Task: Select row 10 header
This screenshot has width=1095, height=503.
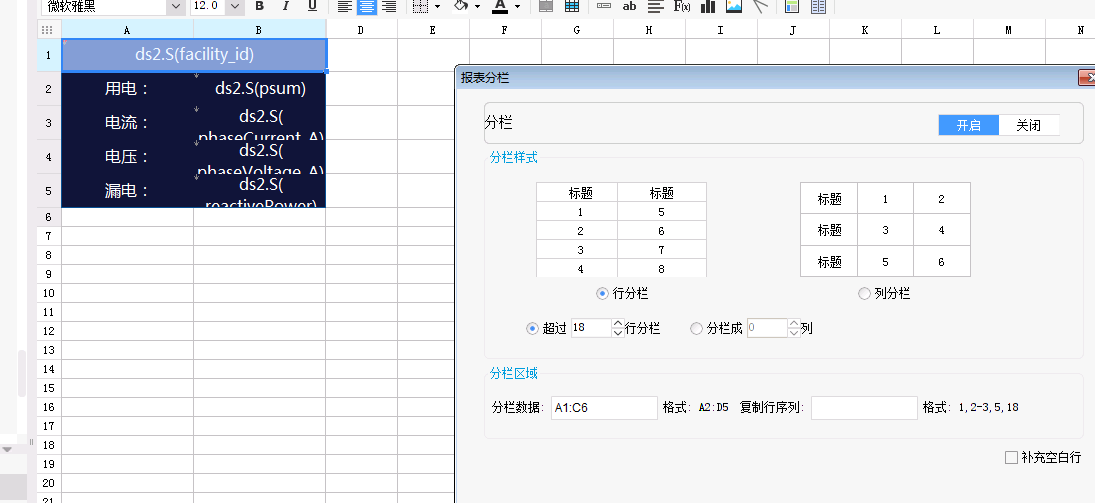Action: [x=49, y=293]
